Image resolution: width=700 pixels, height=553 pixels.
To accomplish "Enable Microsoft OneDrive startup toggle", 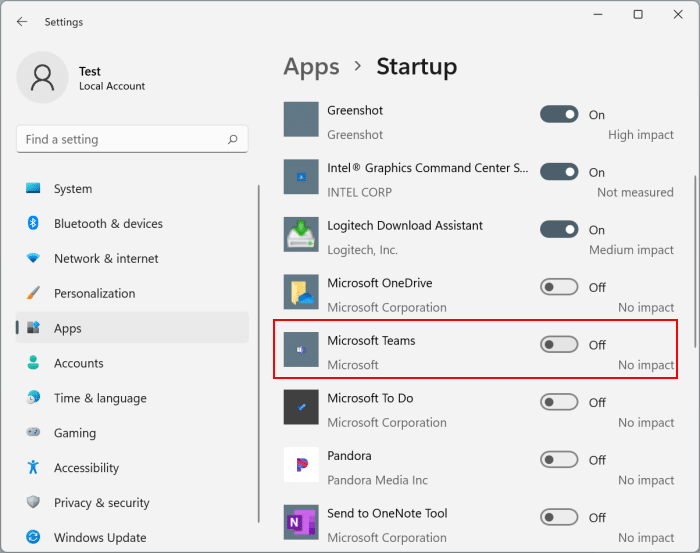I will 559,287.
